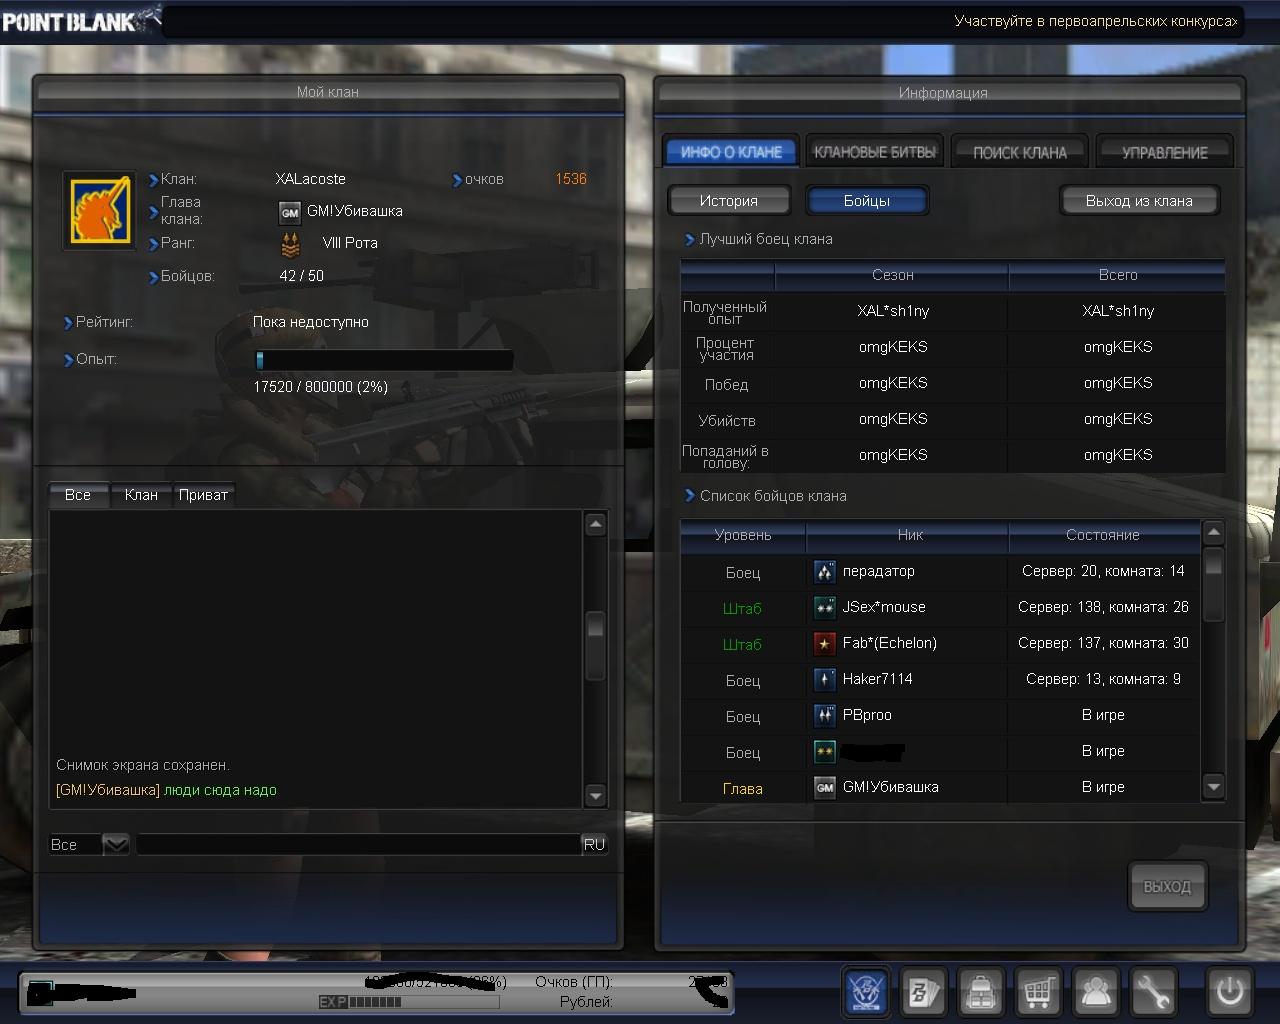
Task: Open the clan emblem icon in bottom toolbar
Action: point(866,992)
